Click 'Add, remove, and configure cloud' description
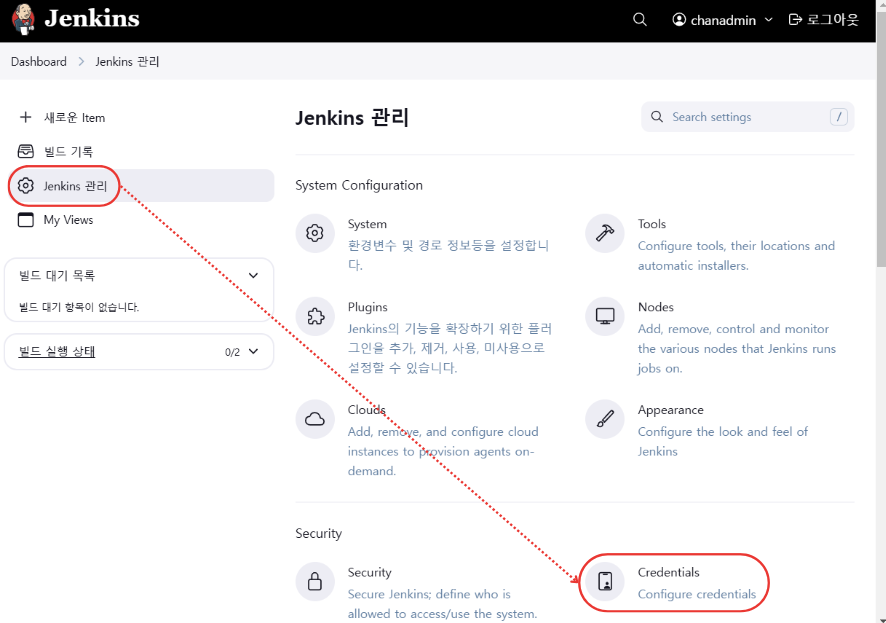The image size is (886, 623). point(443,451)
